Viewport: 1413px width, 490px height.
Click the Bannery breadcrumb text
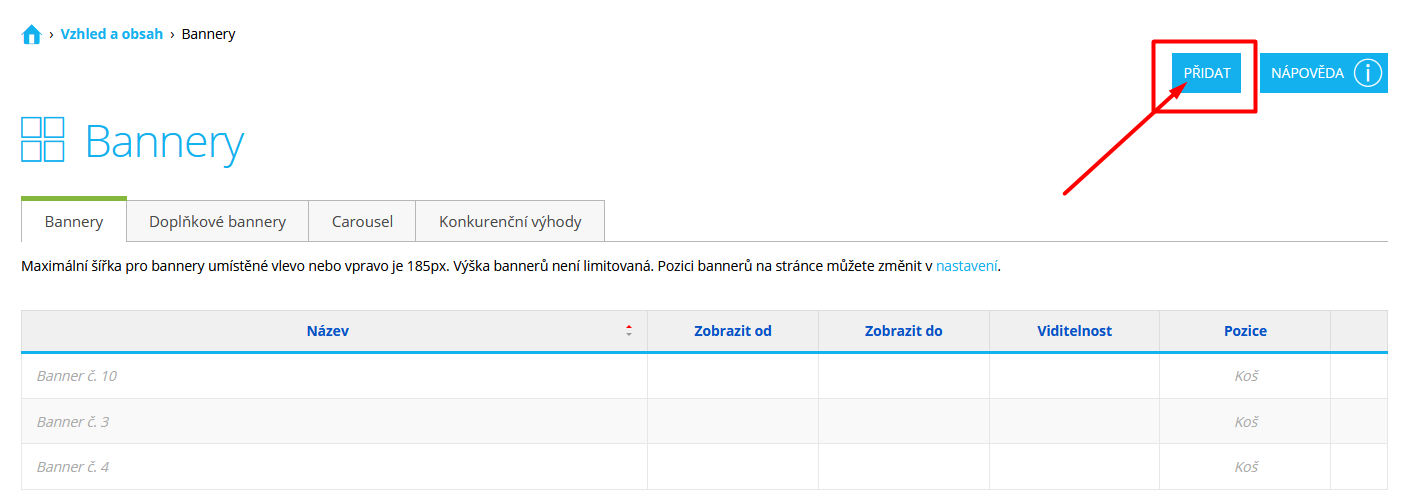[208, 34]
